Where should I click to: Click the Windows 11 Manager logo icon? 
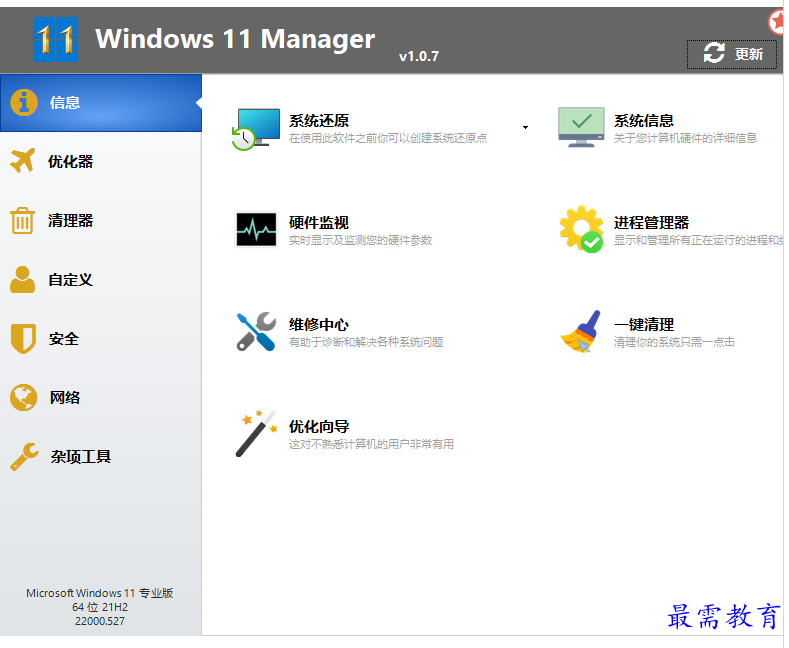[55, 39]
